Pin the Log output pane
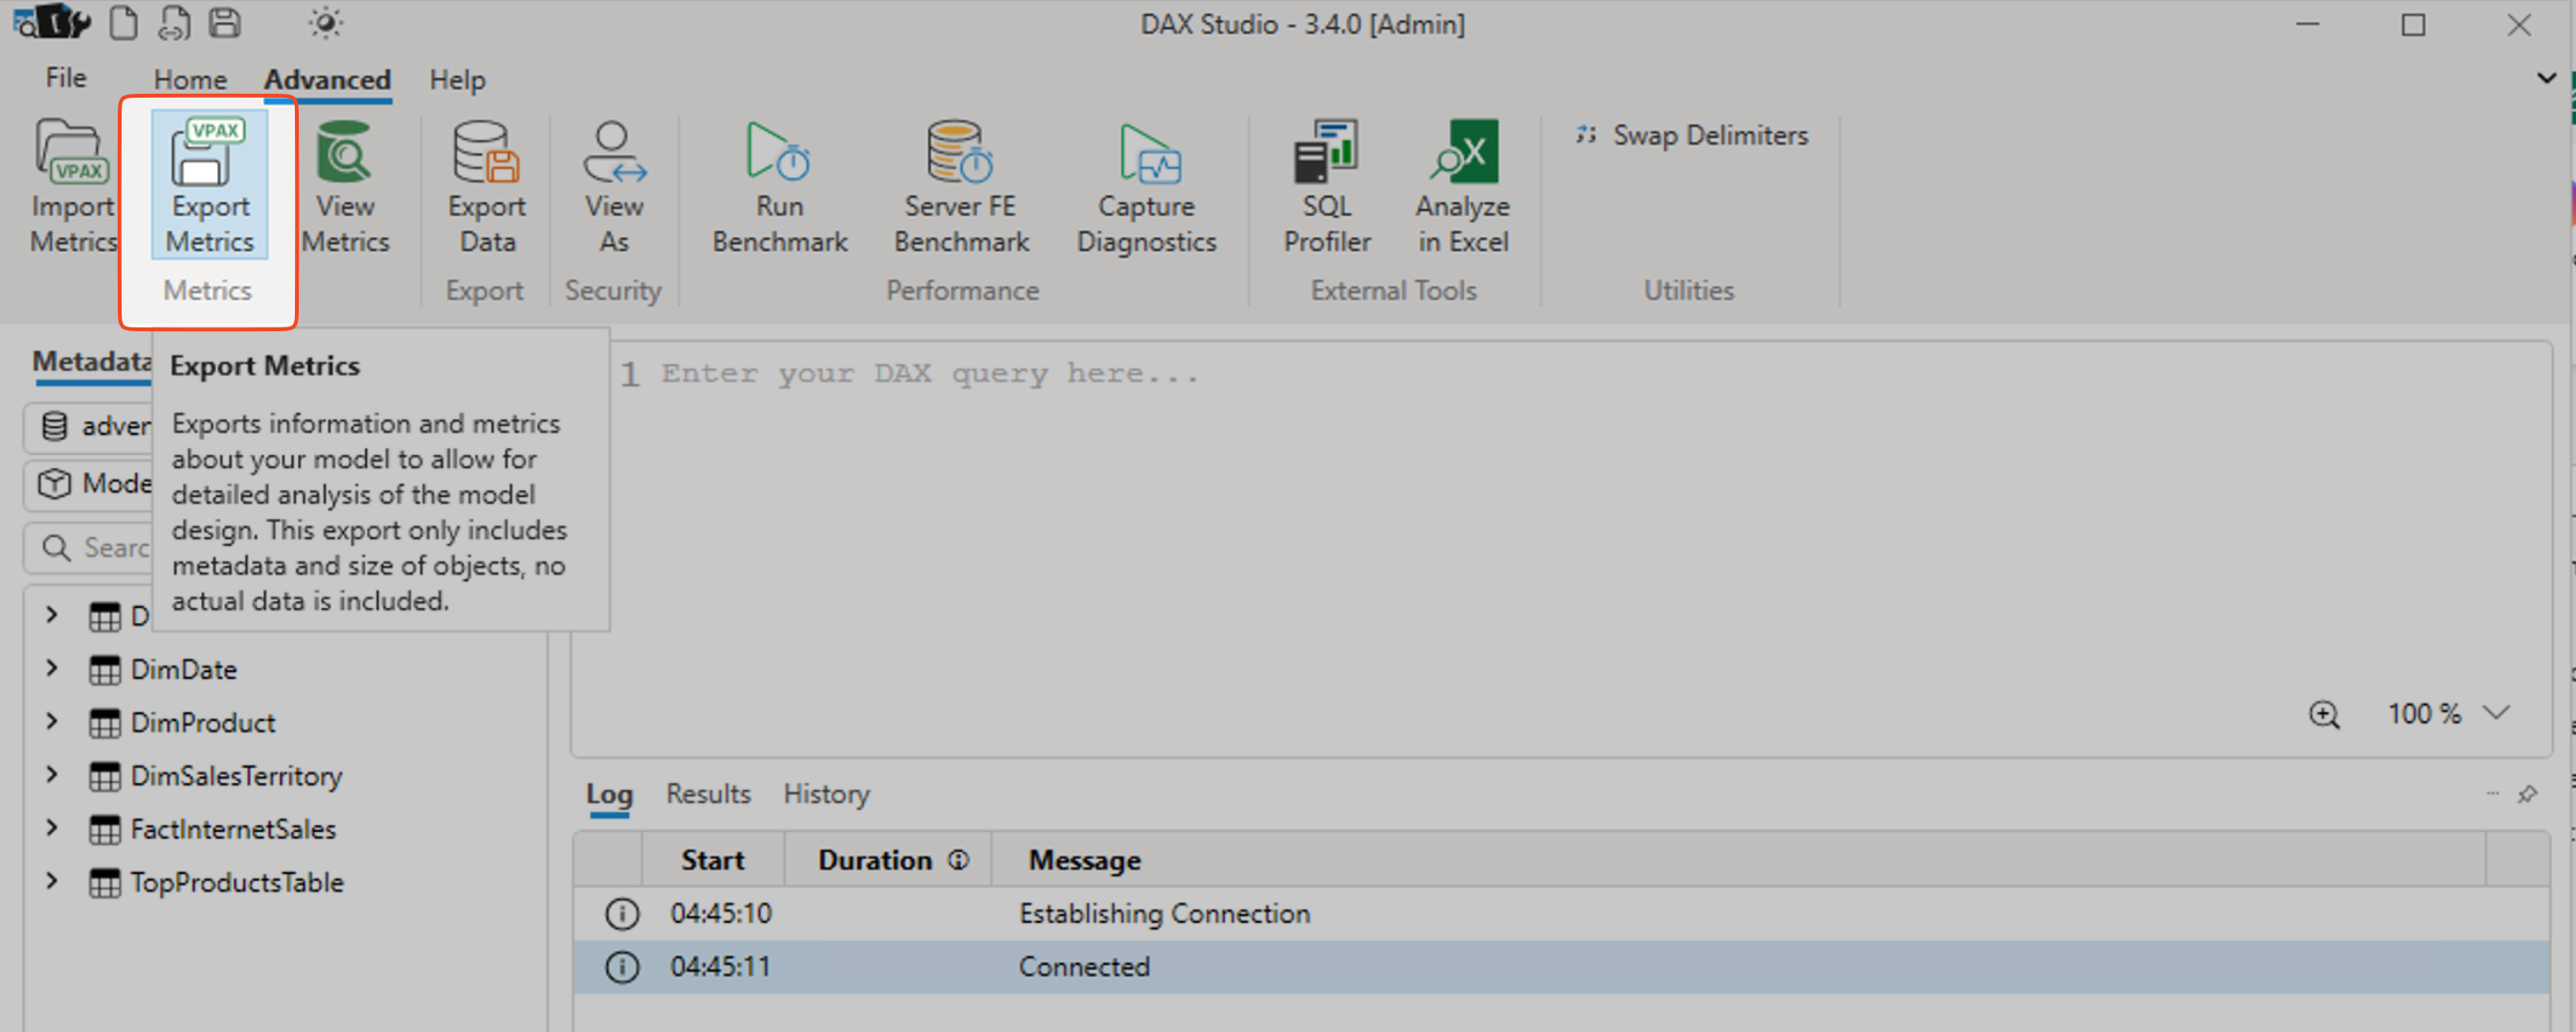This screenshot has width=2576, height=1032. pyautogui.click(x=2529, y=795)
